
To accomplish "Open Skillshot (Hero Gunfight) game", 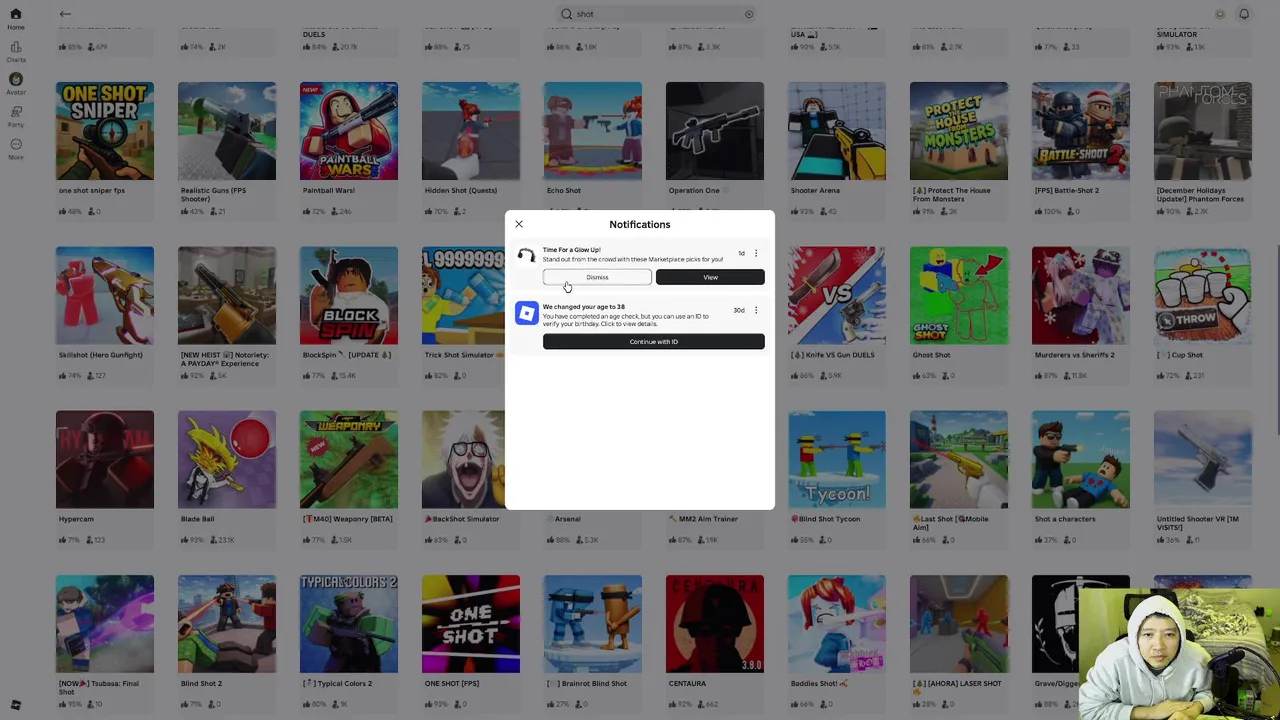I will (105, 295).
